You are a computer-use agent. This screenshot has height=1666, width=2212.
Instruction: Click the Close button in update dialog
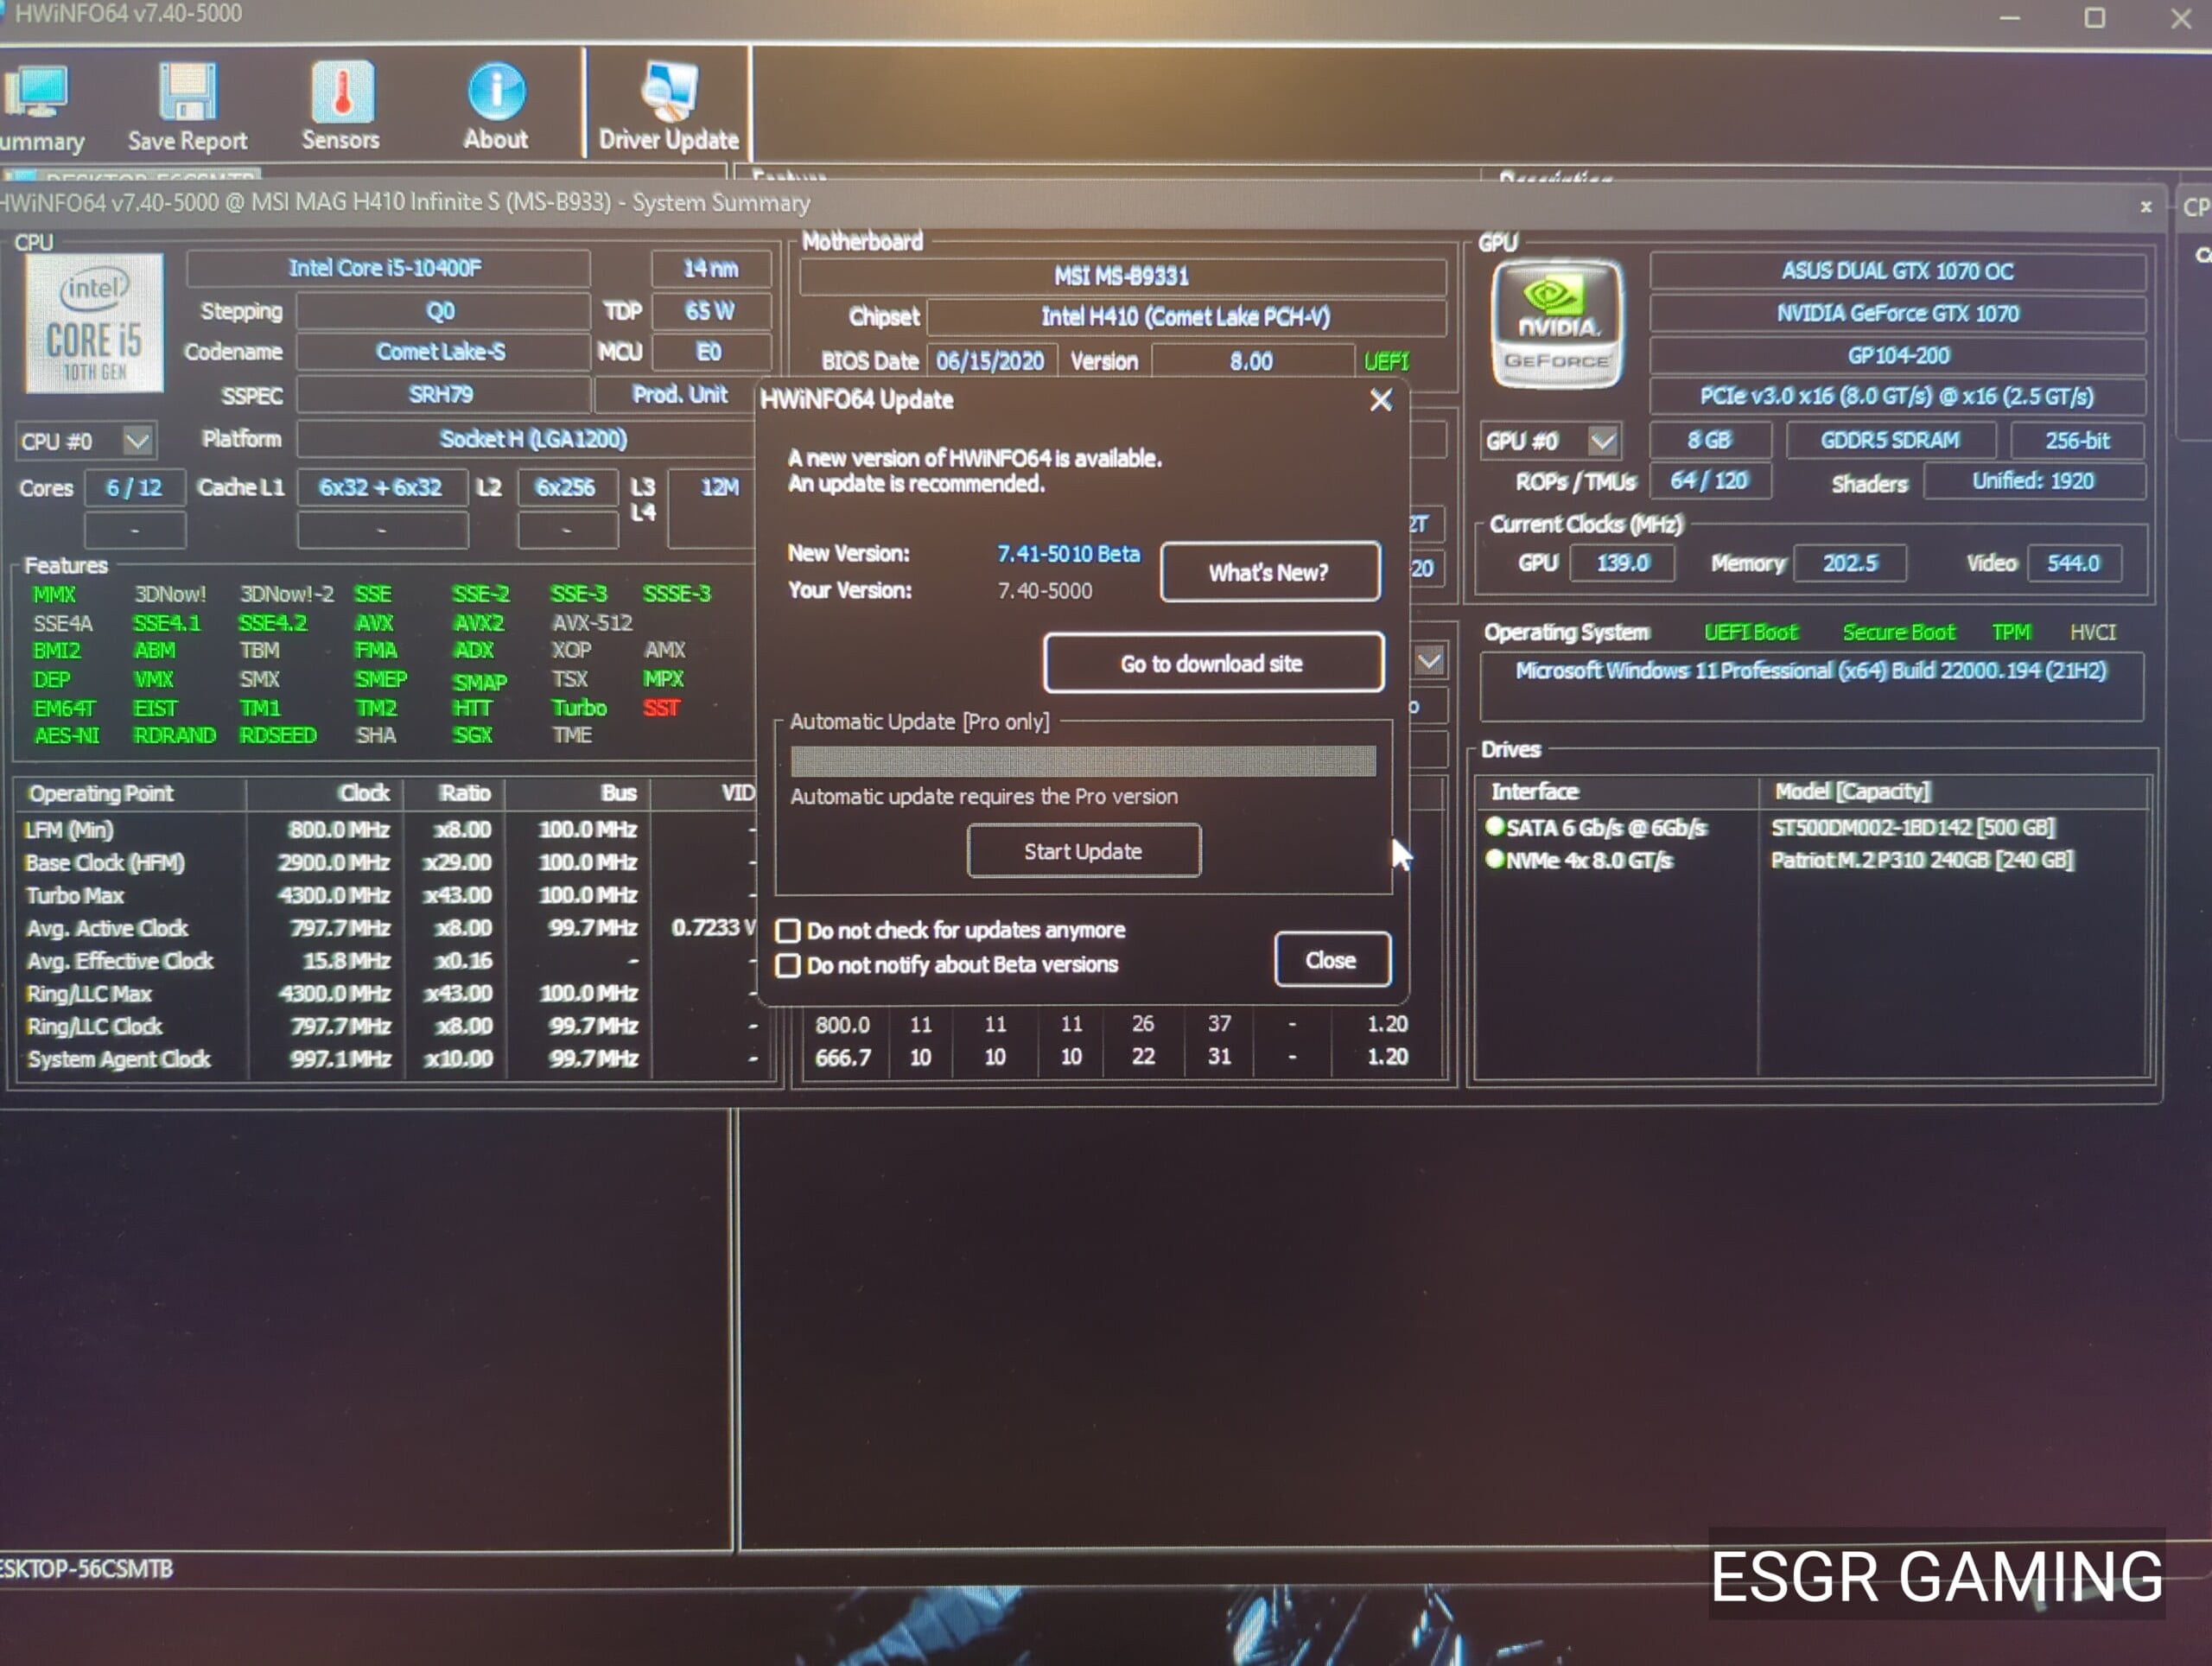[x=1331, y=960]
